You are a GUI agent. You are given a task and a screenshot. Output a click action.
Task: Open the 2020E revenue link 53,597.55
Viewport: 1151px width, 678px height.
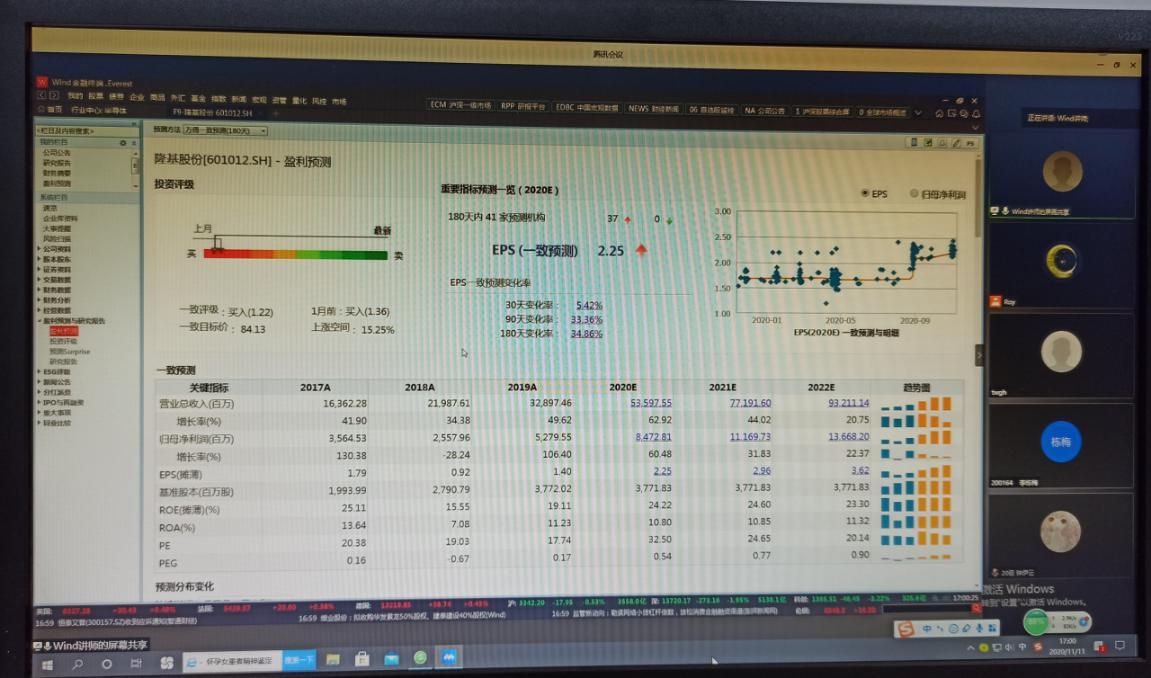(x=650, y=403)
